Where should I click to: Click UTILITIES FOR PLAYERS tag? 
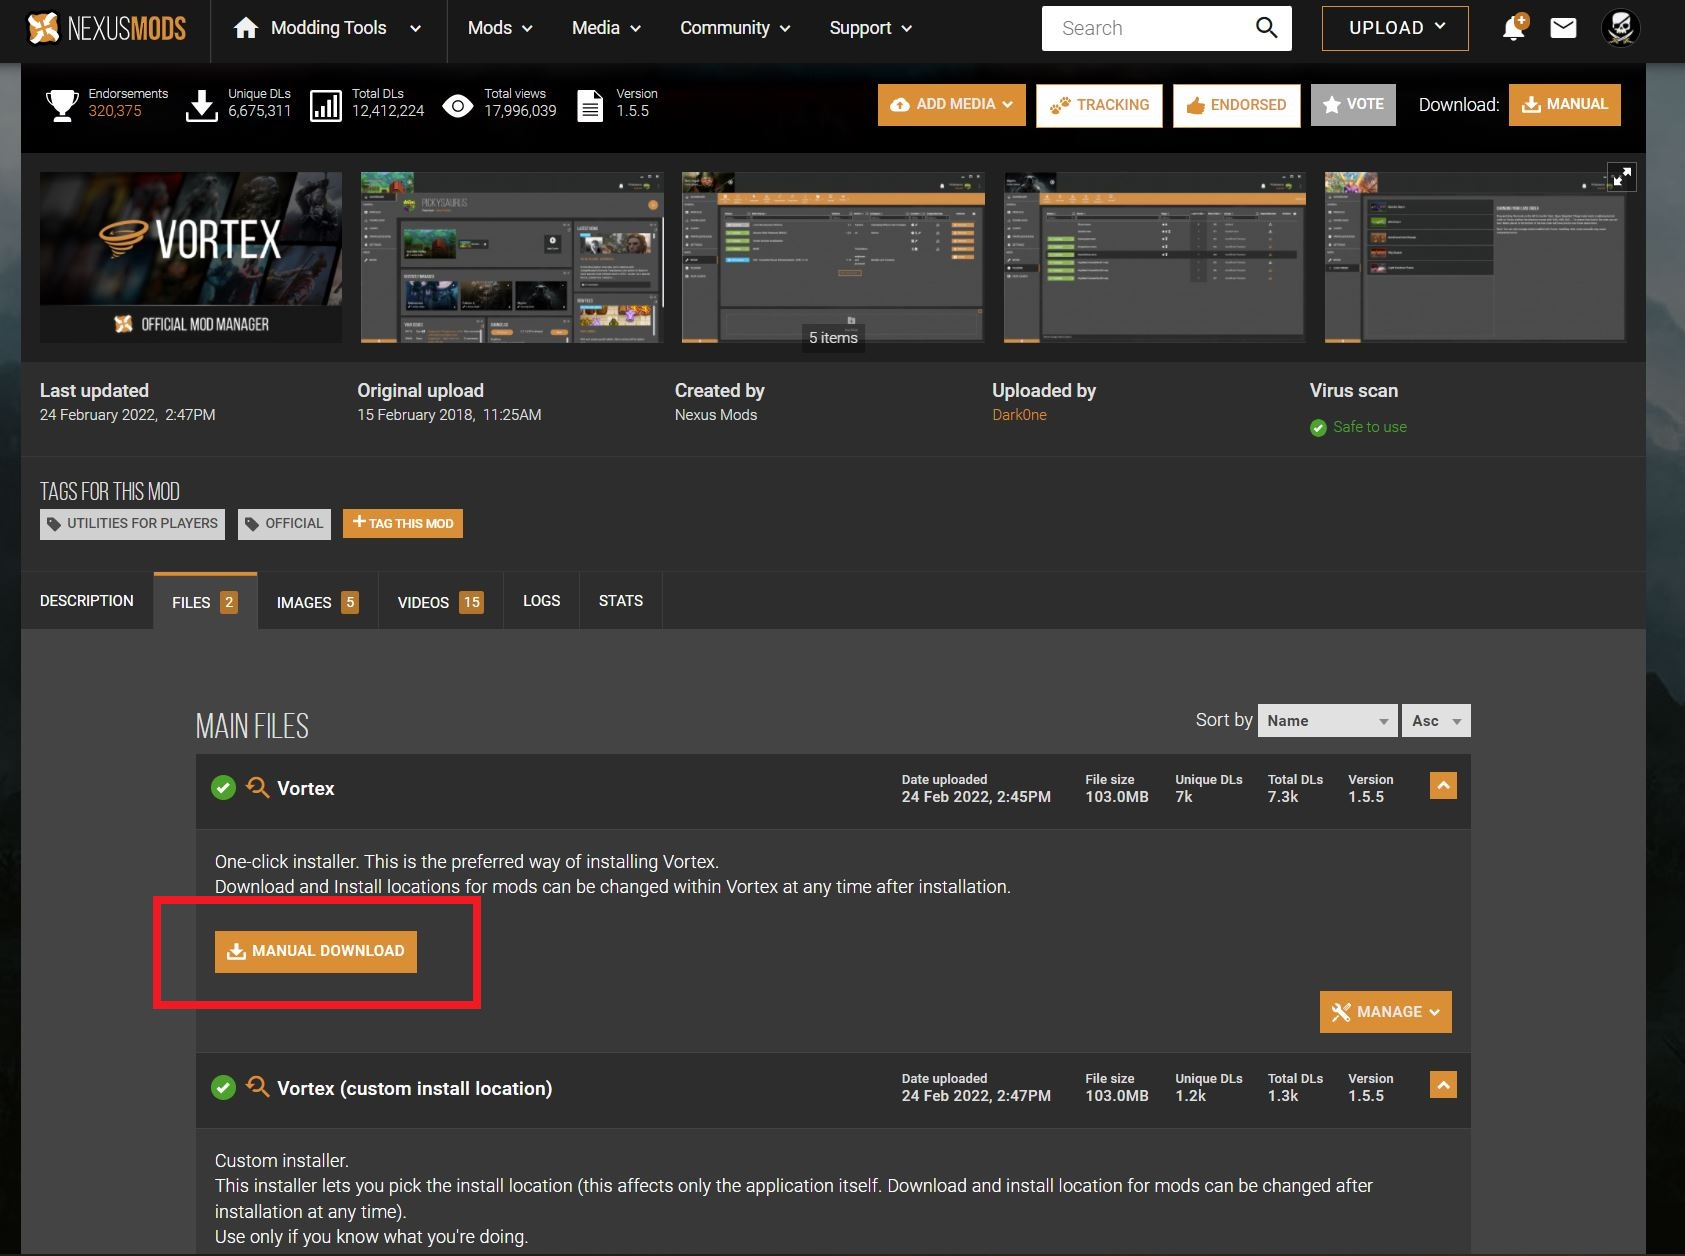coord(132,524)
